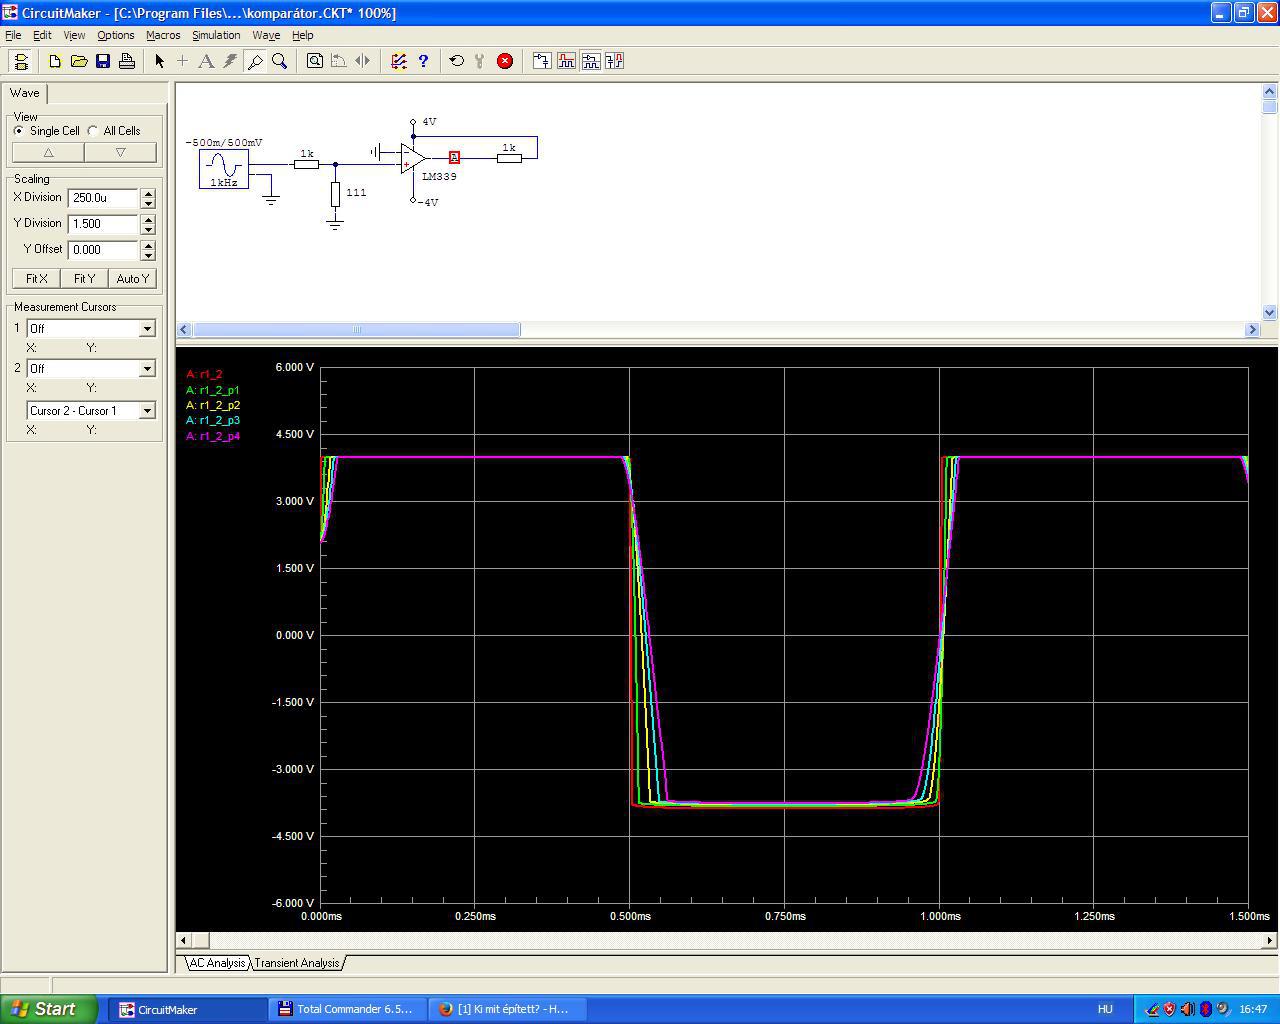Click the X Division input field
This screenshot has height=1024, width=1280.
click(x=103, y=198)
